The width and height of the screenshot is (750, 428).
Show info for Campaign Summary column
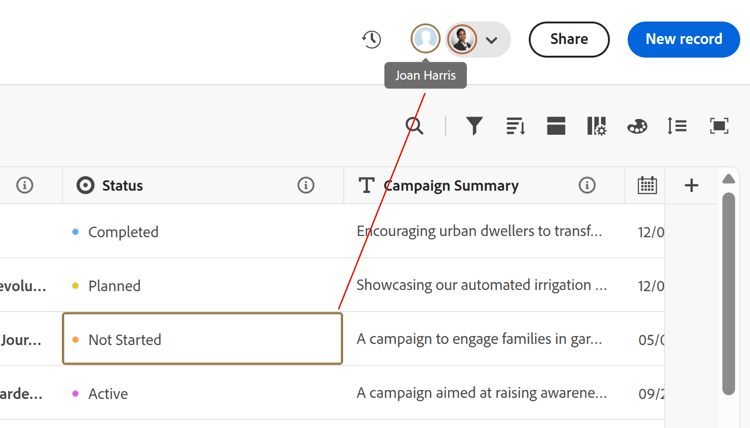coord(587,185)
